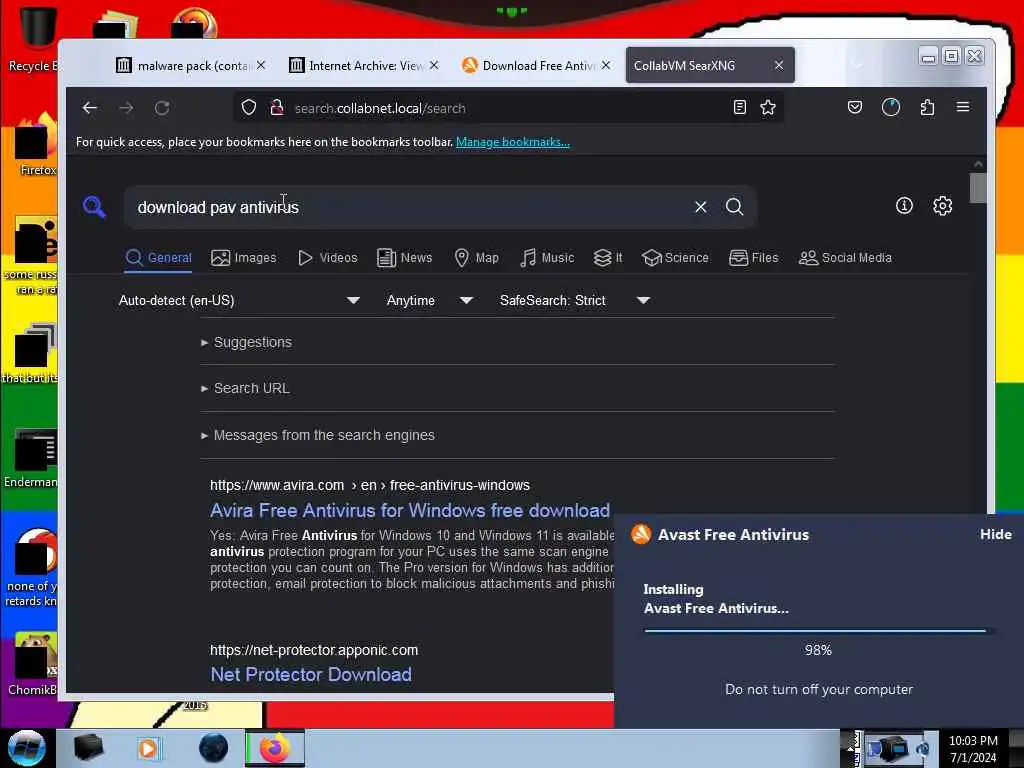Submit search with magnifier button

[x=735, y=207]
